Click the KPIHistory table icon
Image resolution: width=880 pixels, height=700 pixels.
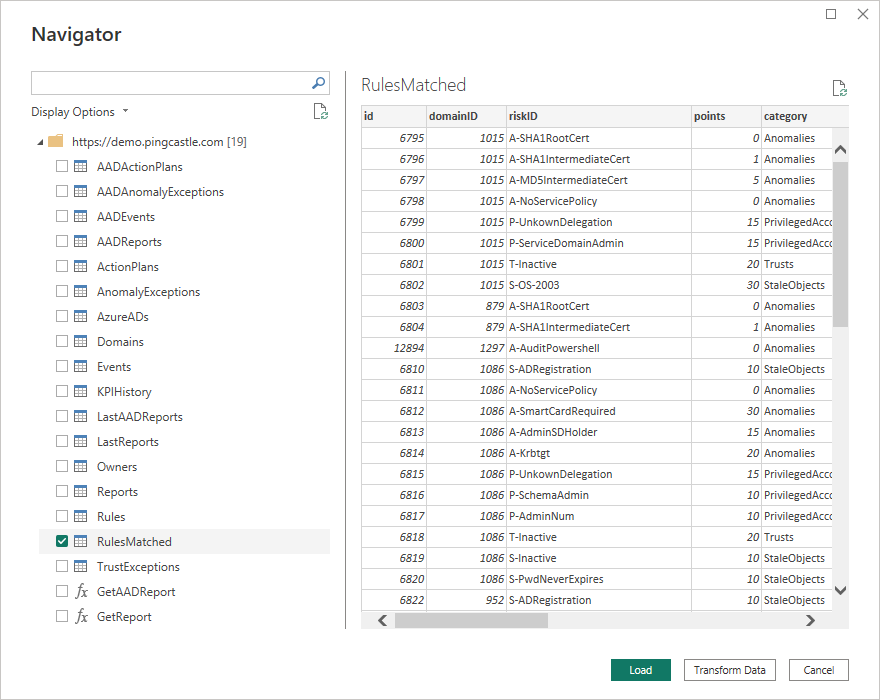[81, 391]
